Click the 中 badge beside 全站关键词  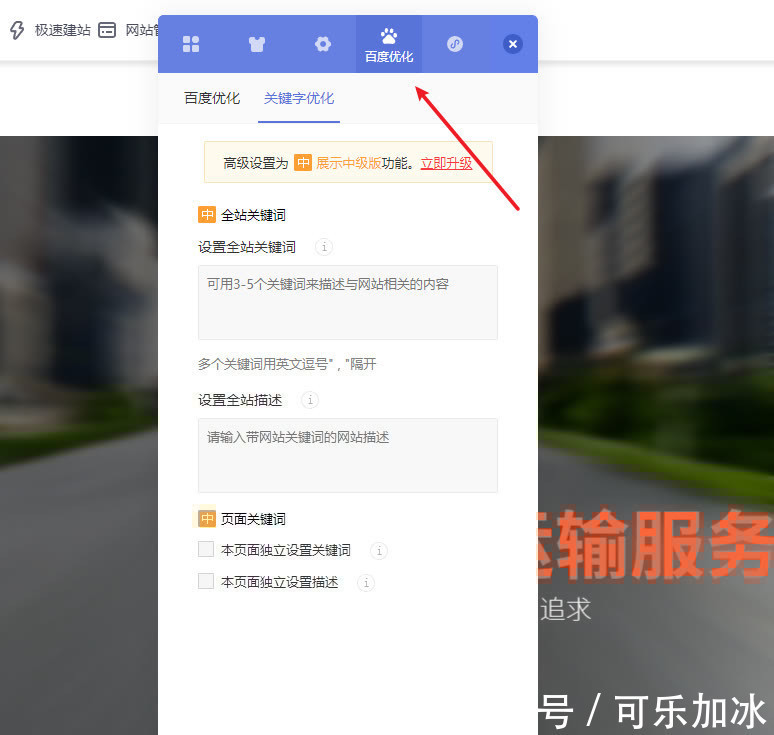tap(207, 215)
